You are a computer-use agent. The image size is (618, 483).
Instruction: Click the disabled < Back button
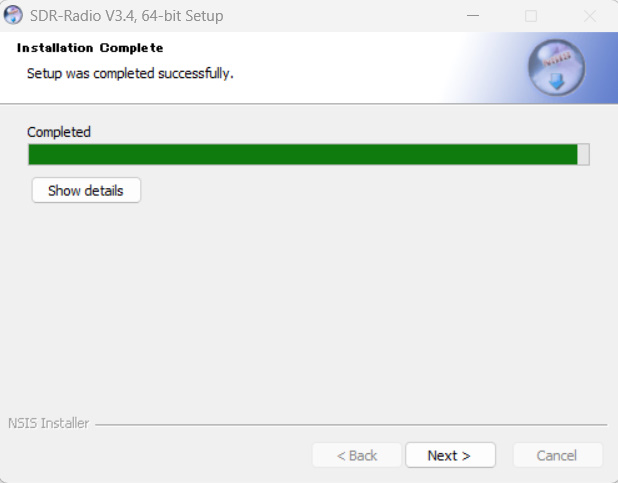point(357,455)
